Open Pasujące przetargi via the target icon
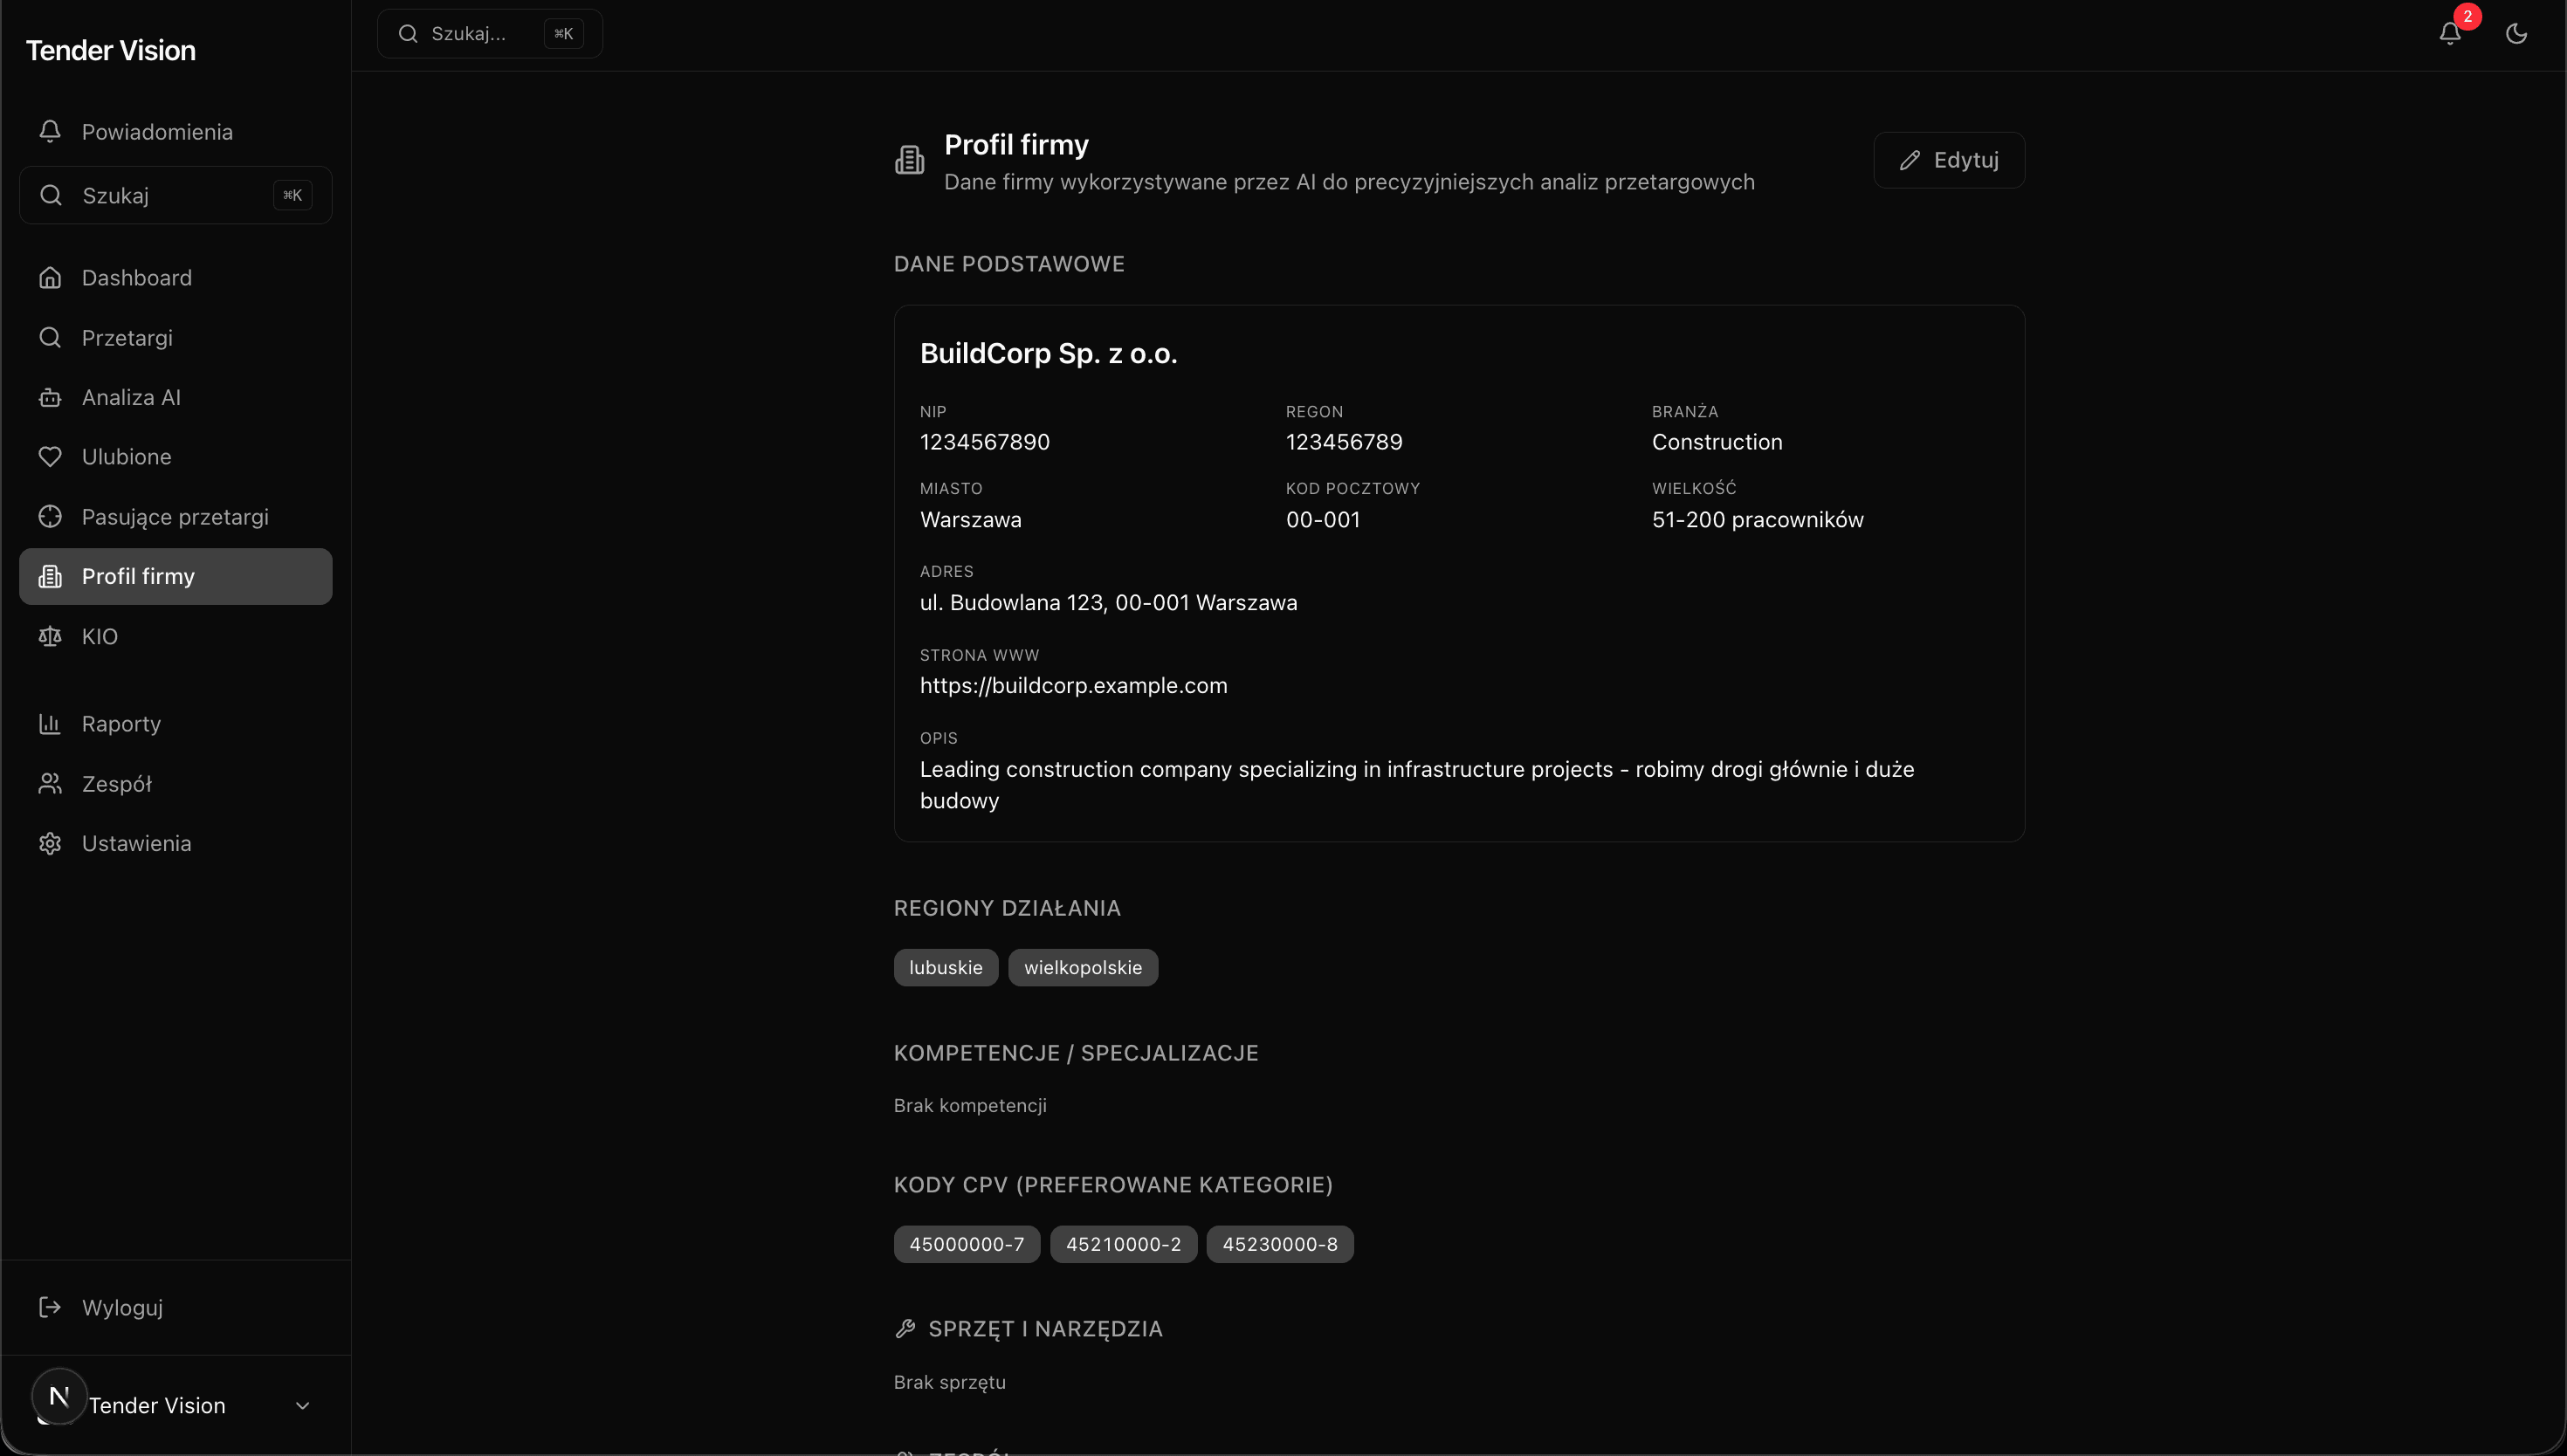2567x1456 pixels. click(50, 516)
